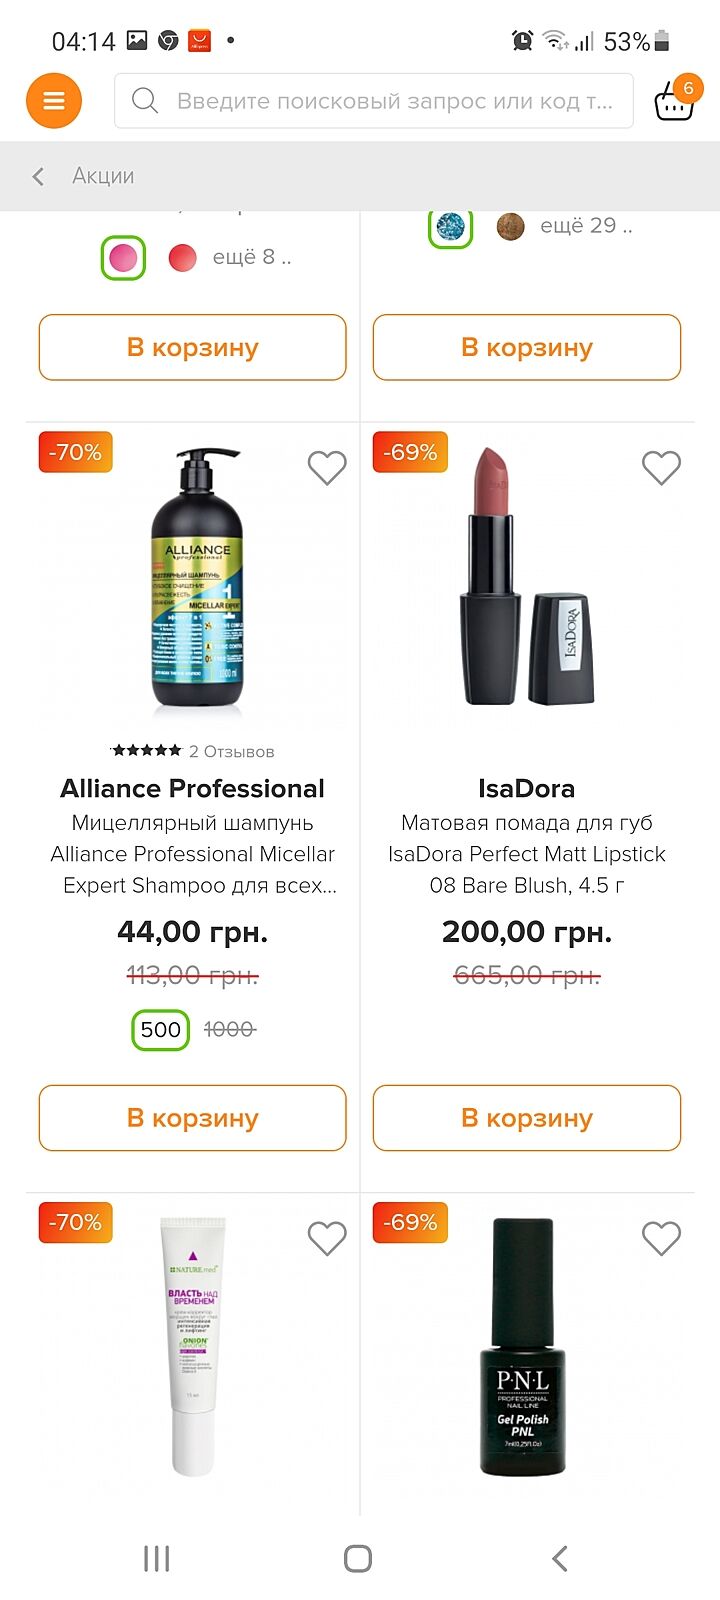This screenshot has height=1600, width=720.
Task: Add Alliance Professional shampoo to cart
Action: [x=193, y=1118]
